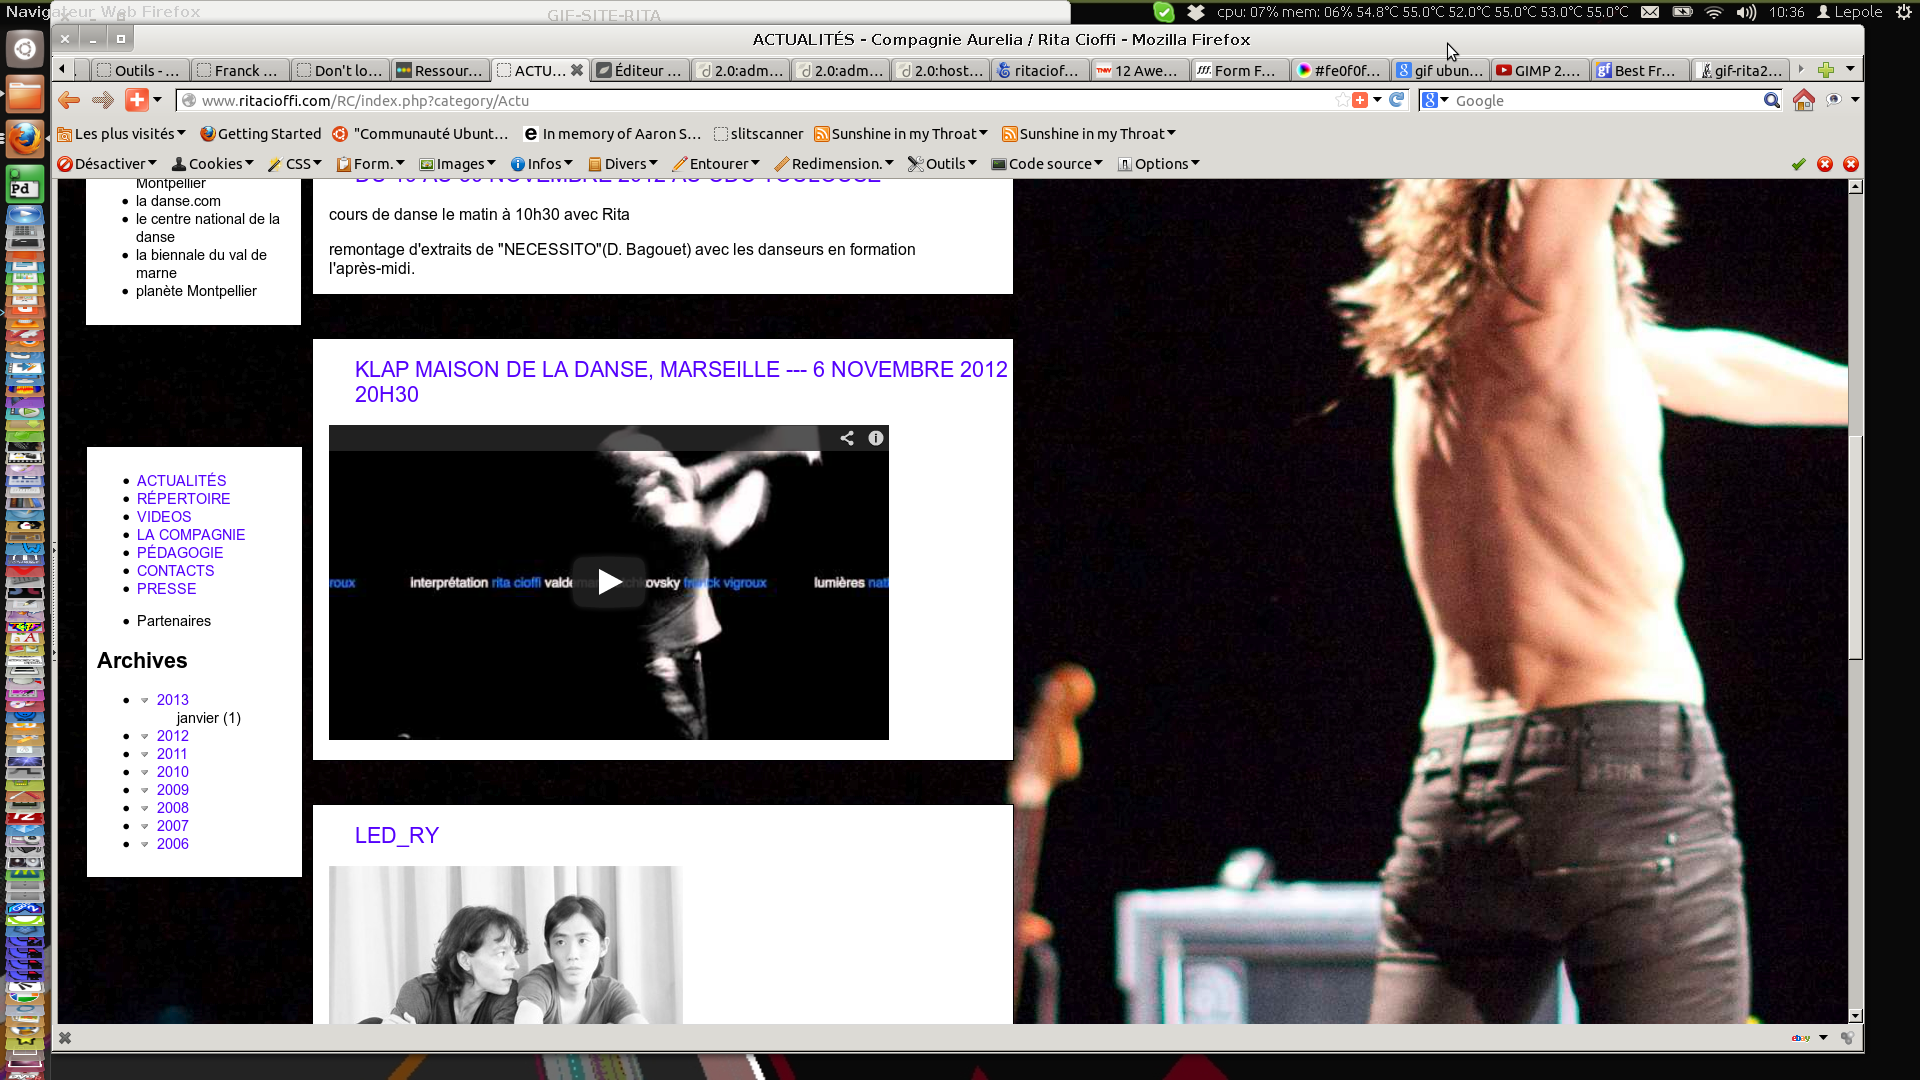Switch to the Éditeur tab

[639, 70]
